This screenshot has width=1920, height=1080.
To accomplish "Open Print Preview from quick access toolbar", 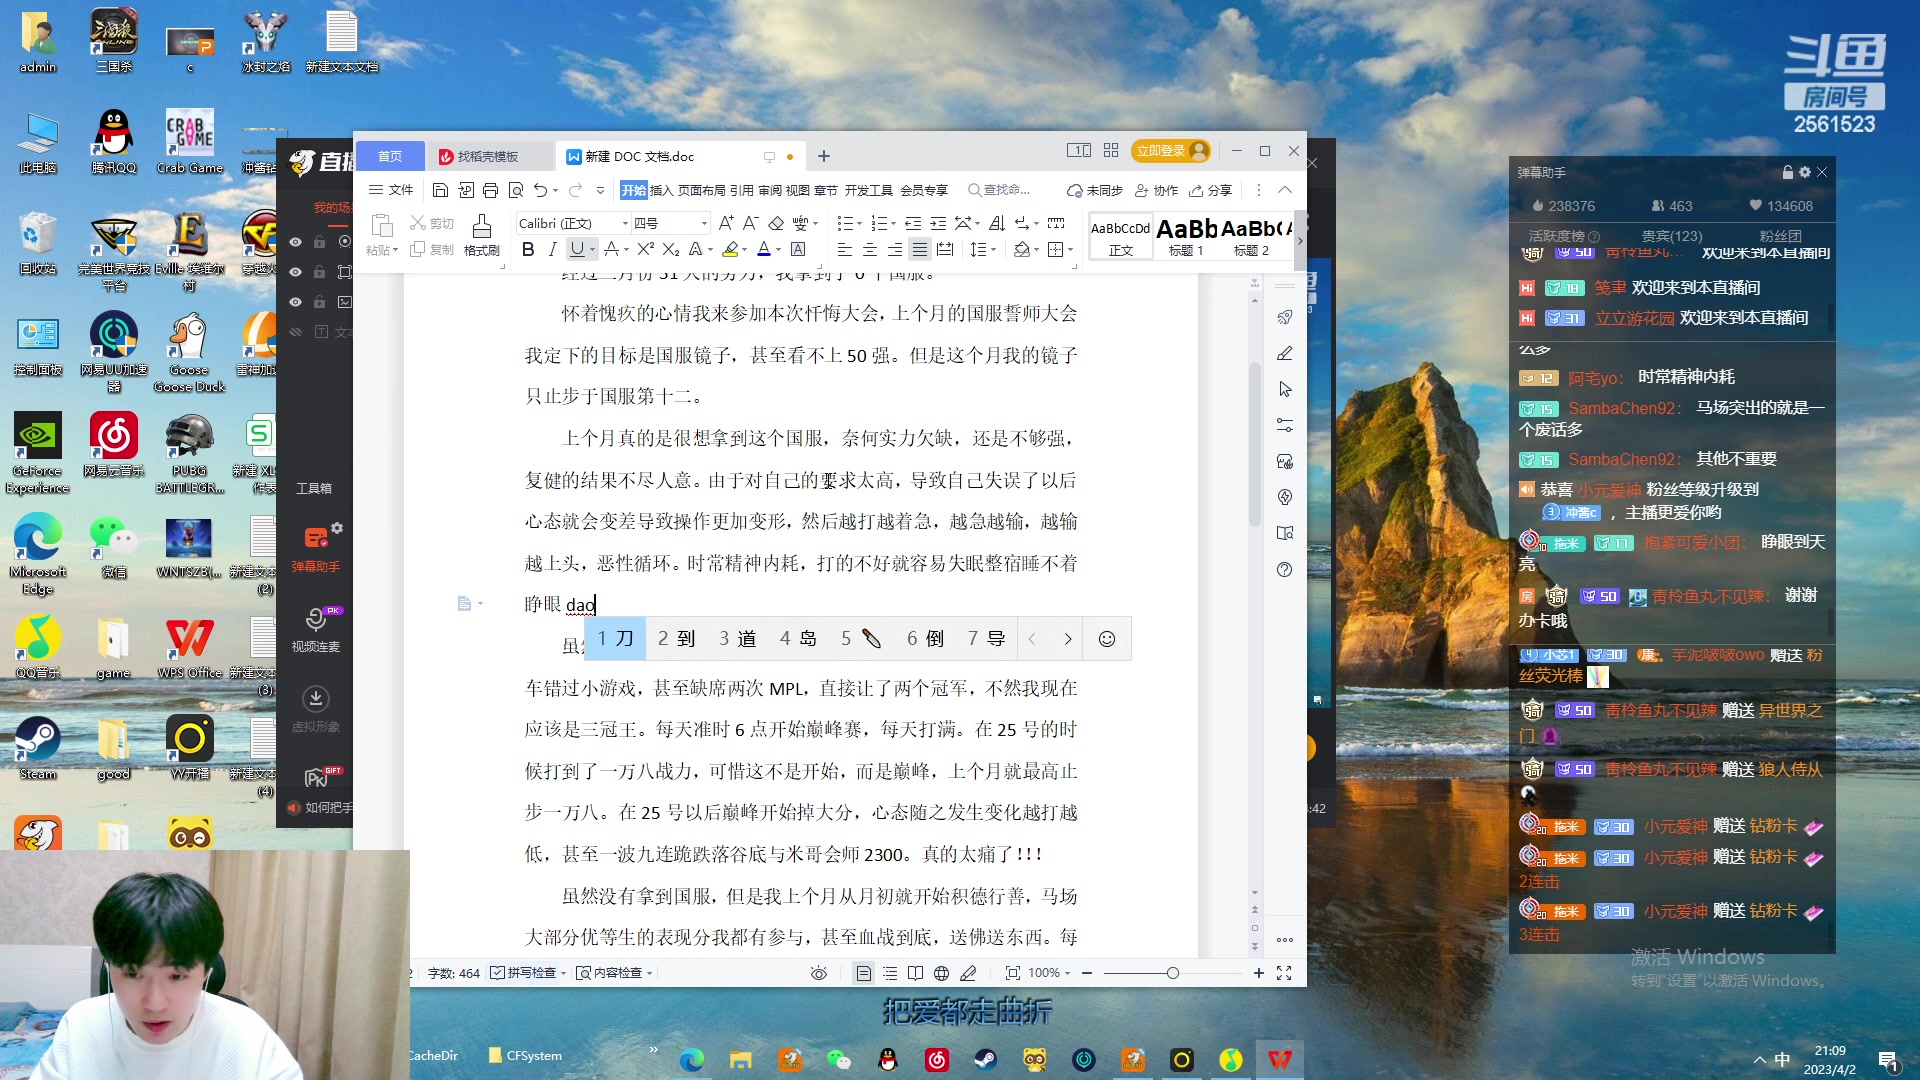I will pos(516,189).
